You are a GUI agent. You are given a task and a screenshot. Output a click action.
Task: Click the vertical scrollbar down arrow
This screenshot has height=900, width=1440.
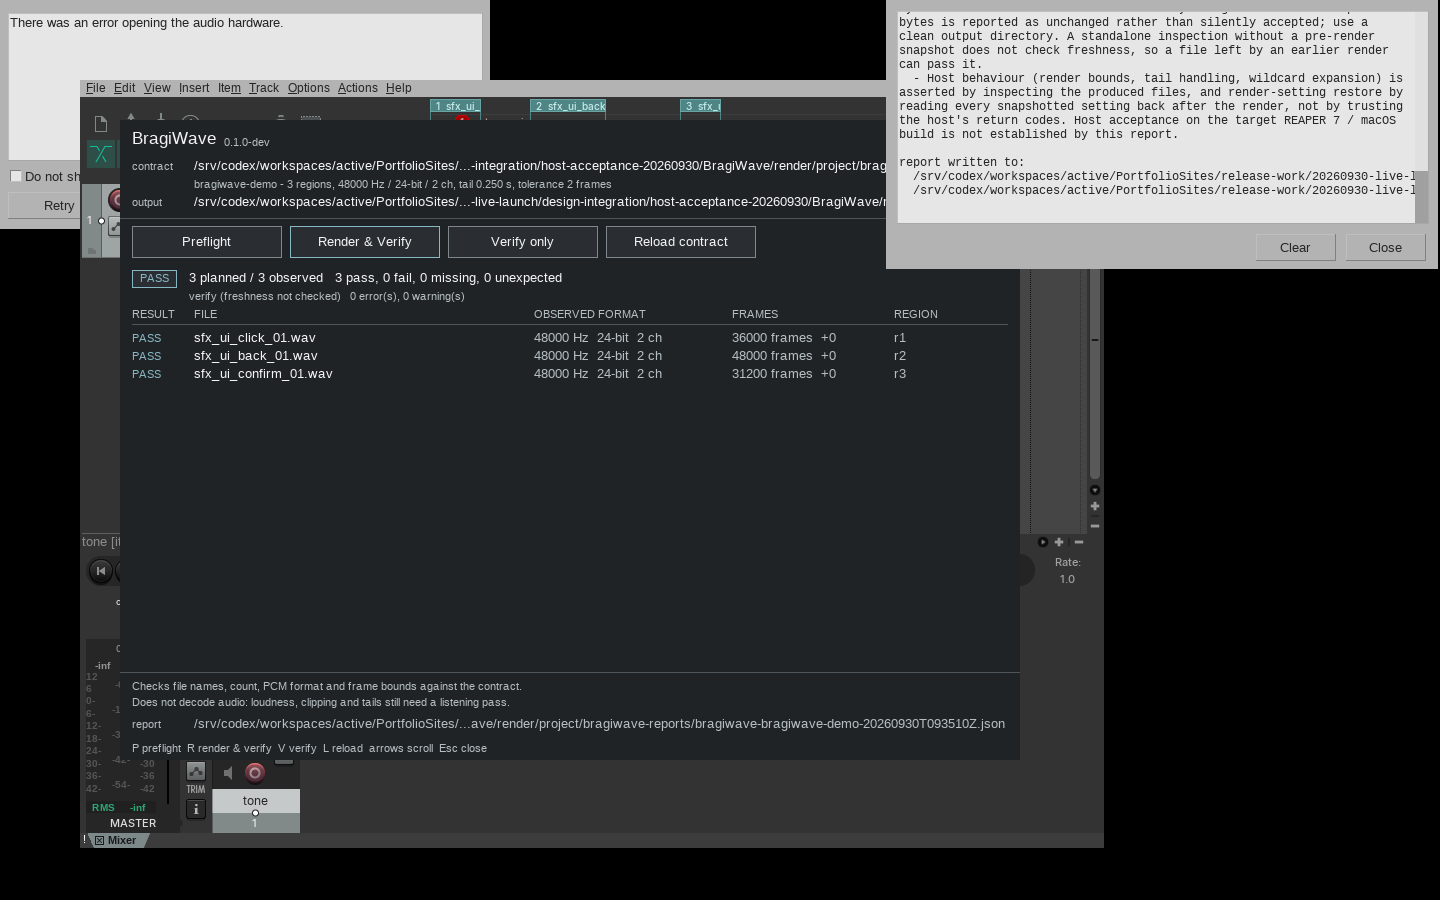click(1095, 490)
